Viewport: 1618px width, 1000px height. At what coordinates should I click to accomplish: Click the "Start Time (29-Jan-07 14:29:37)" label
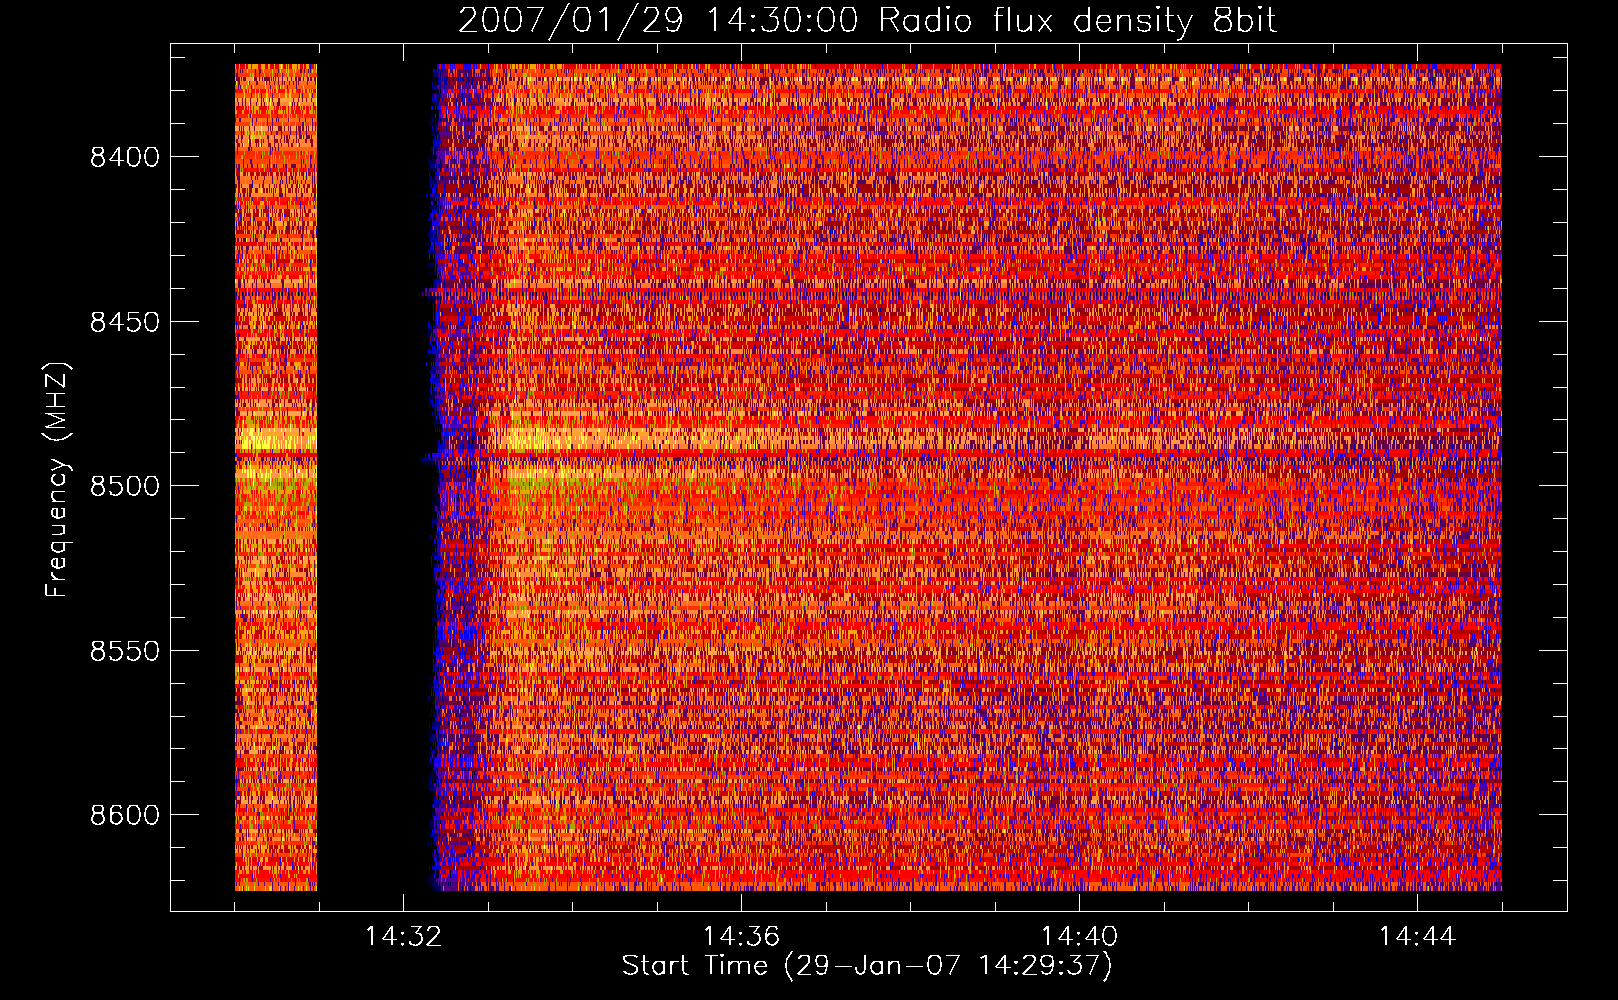867,966
